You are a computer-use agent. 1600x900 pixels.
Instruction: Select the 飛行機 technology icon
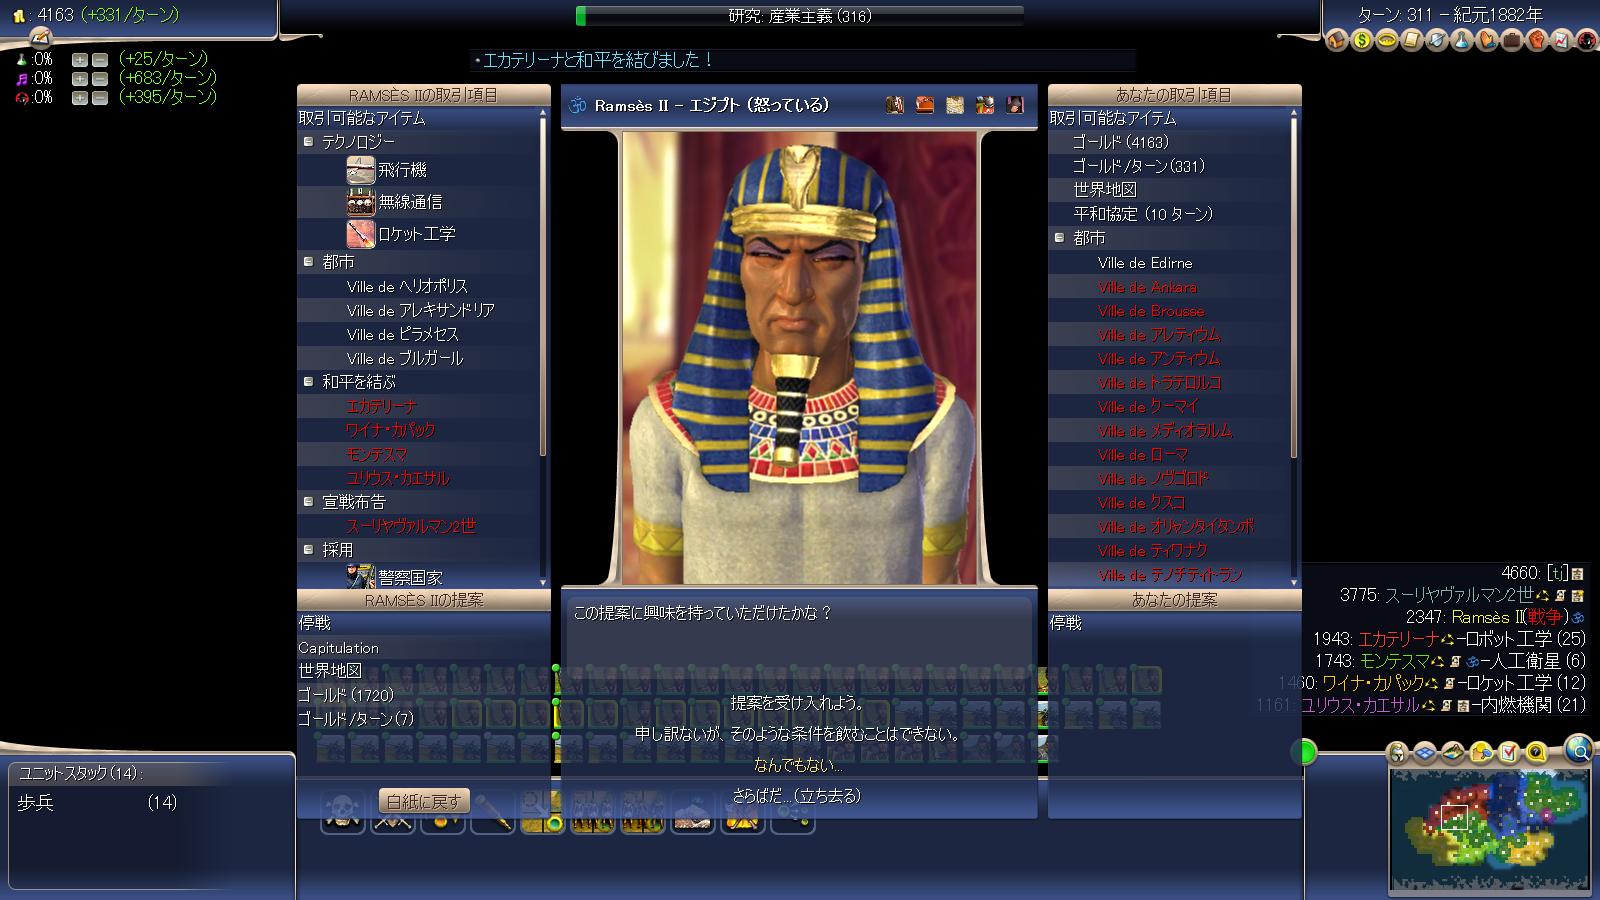360,170
